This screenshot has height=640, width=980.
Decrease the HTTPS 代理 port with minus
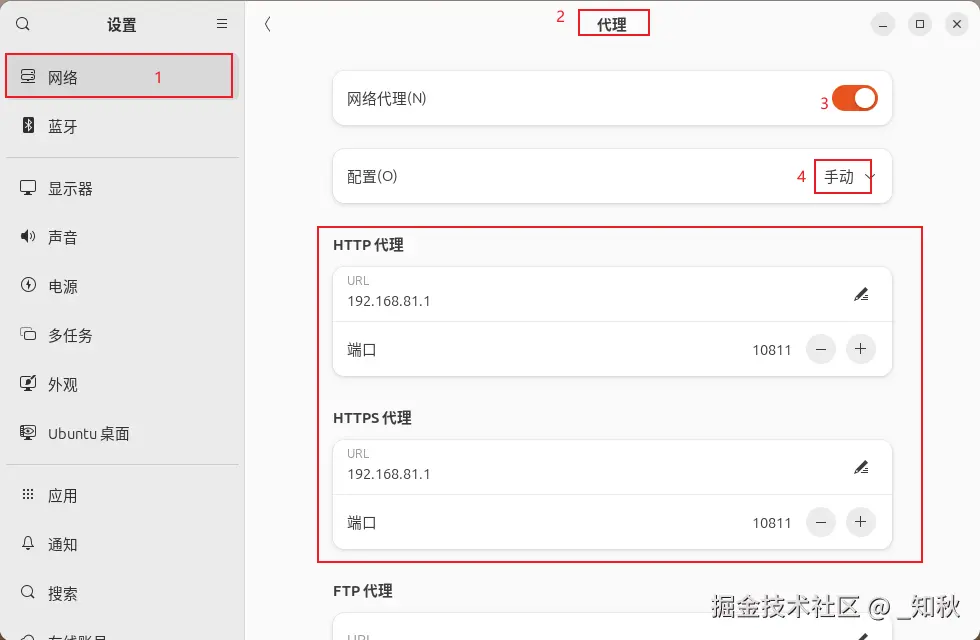[x=821, y=522]
